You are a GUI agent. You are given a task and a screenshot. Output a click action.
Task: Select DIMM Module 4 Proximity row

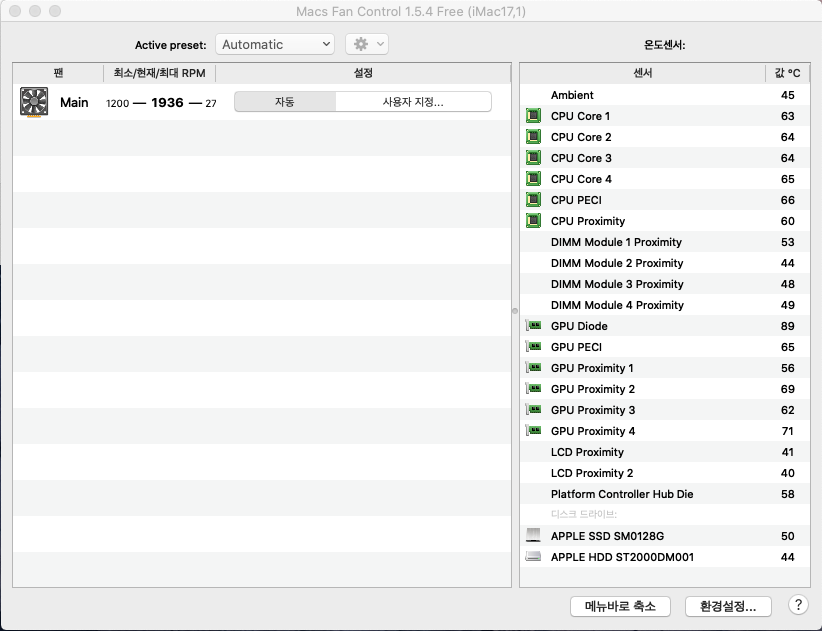pyautogui.click(x=665, y=304)
